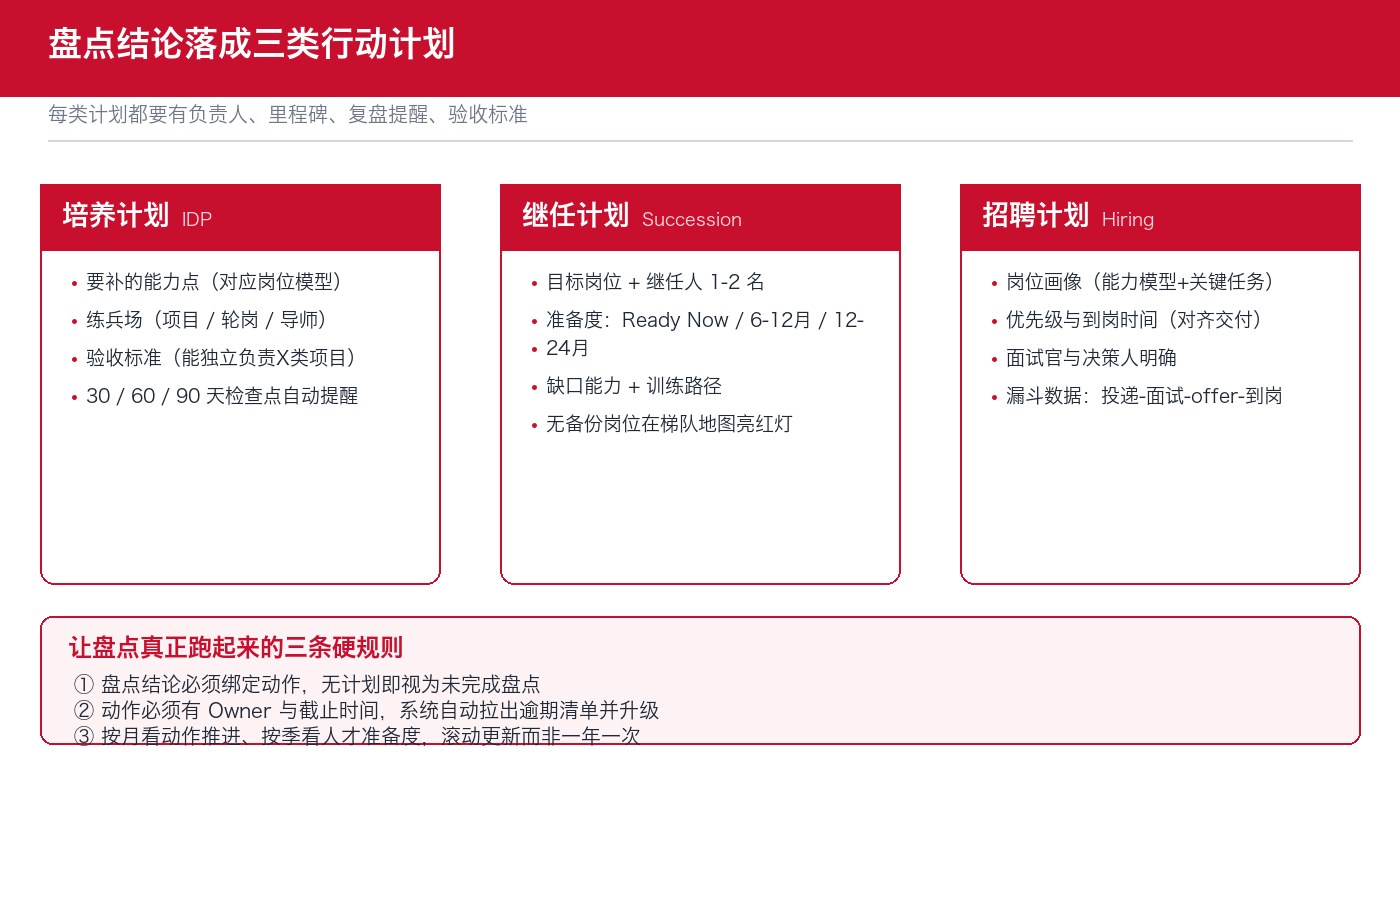The width and height of the screenshot is (1400, 900).
Task: Click the wrapped text 24月
Action: (x=567, y=348)
